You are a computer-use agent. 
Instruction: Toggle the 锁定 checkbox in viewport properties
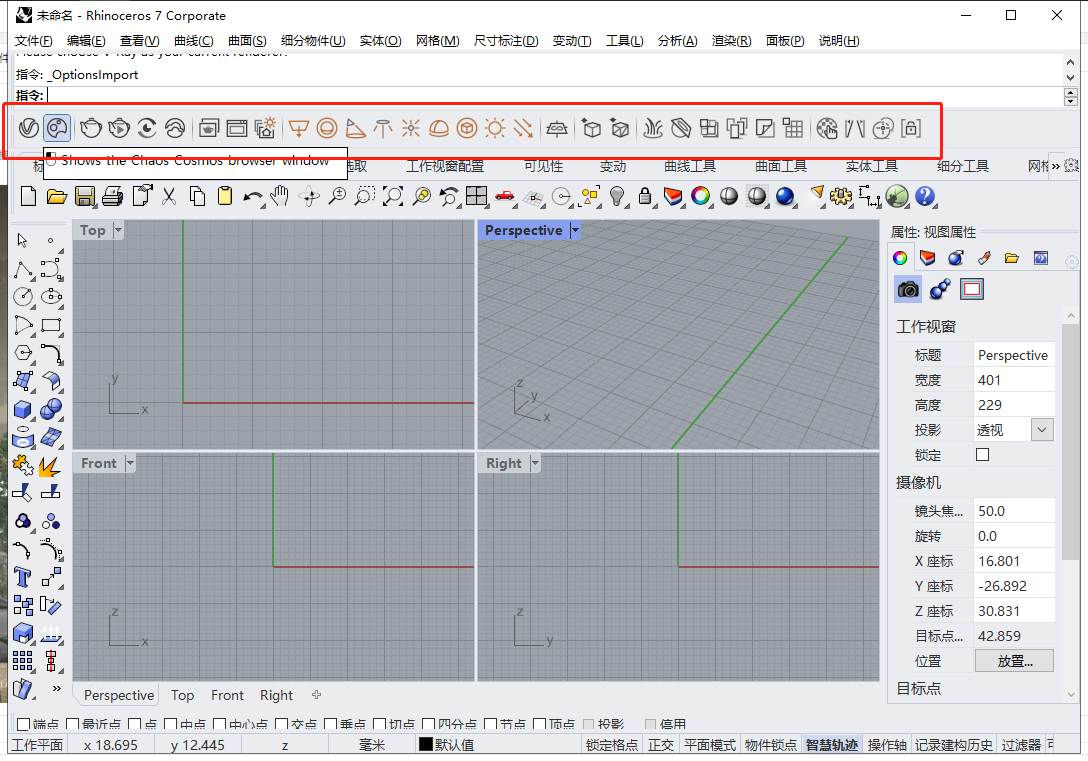click(982, 455)
